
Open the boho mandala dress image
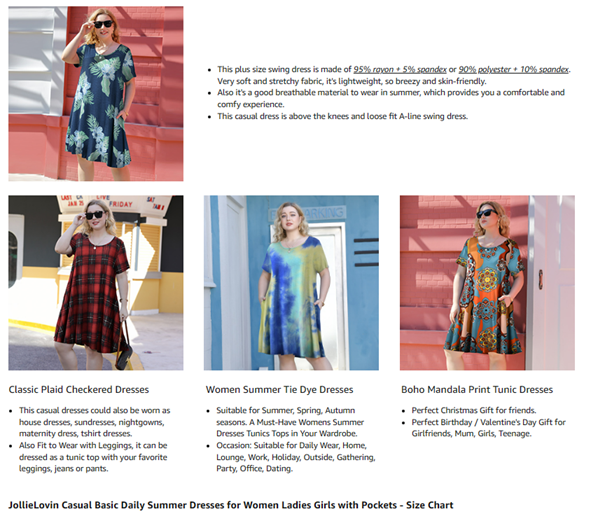[x=487, y=283]
